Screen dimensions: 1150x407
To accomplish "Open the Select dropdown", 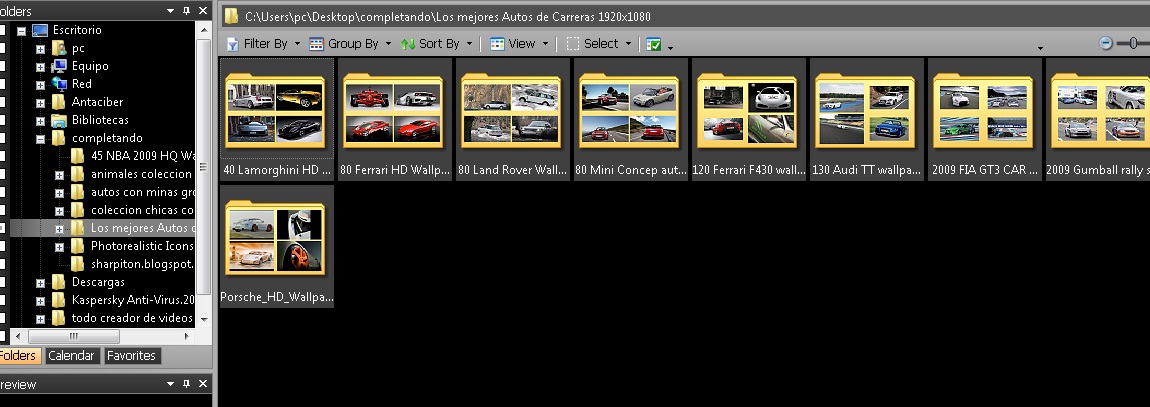I will point(598,44).
